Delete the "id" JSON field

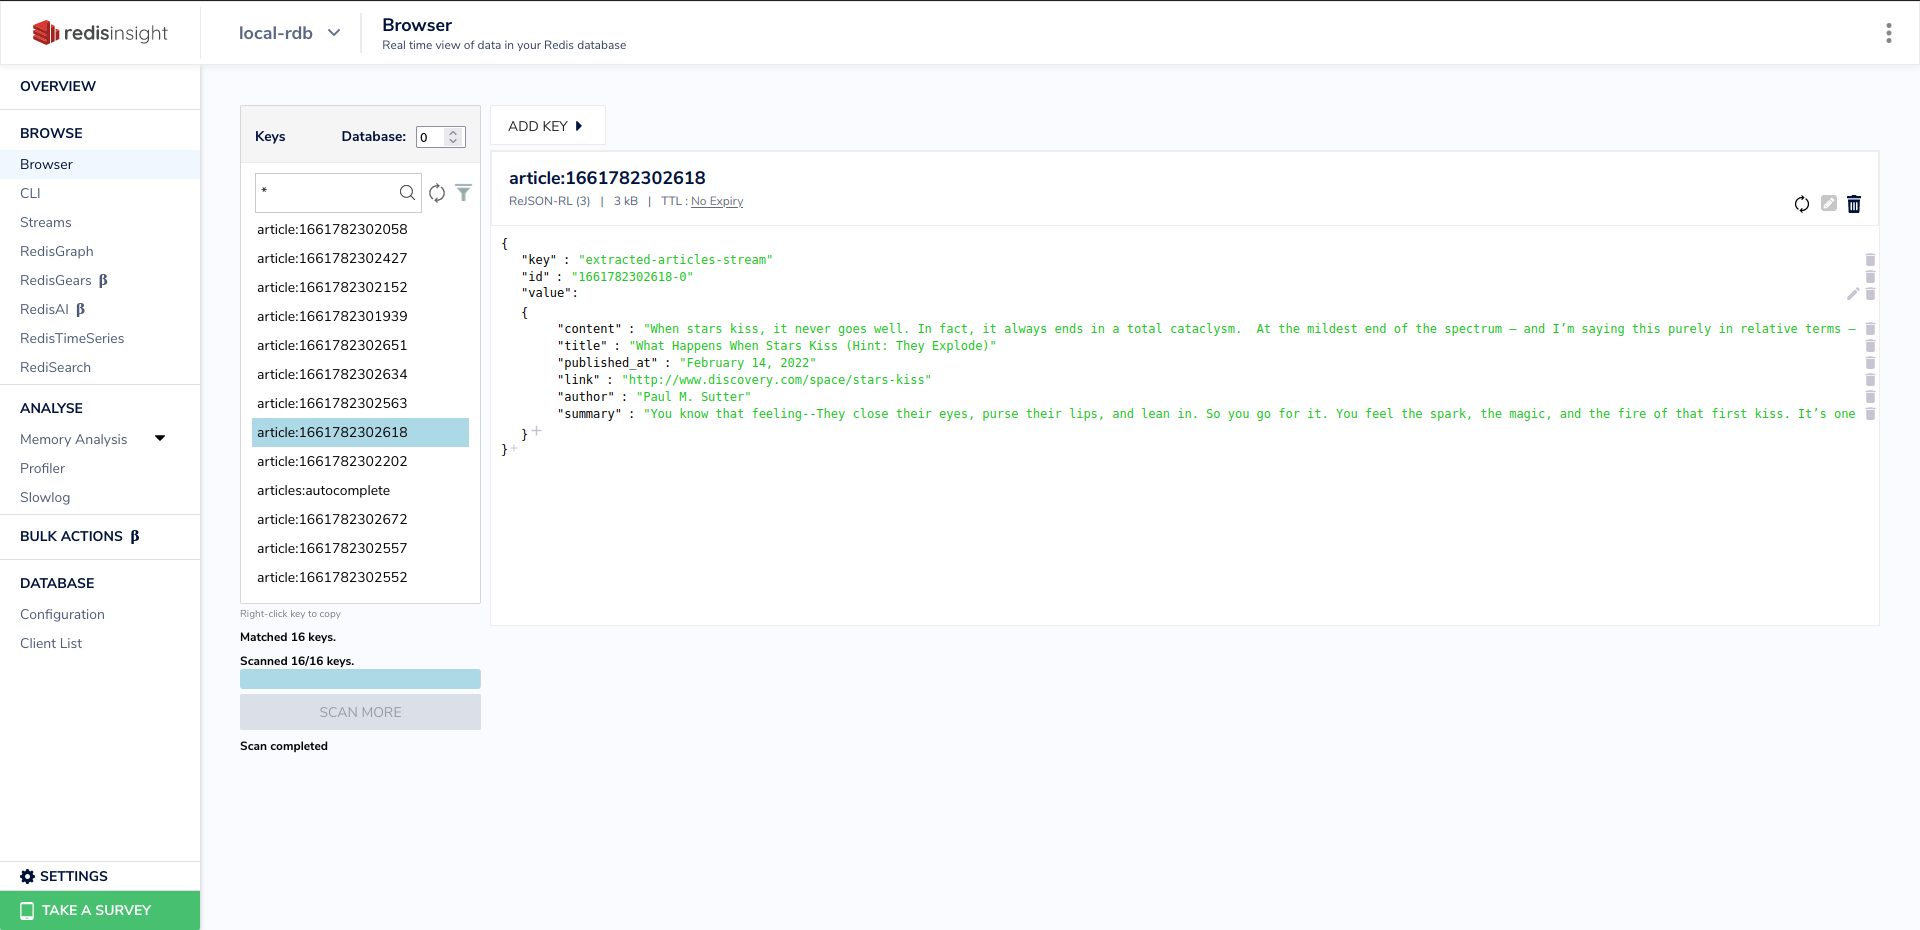1870,277
